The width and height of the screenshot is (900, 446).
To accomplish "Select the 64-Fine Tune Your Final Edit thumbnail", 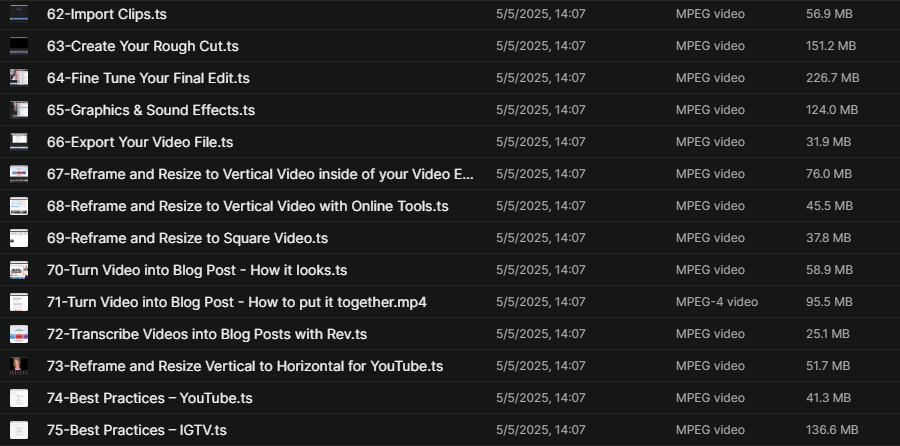I will [x=19, y=78].
